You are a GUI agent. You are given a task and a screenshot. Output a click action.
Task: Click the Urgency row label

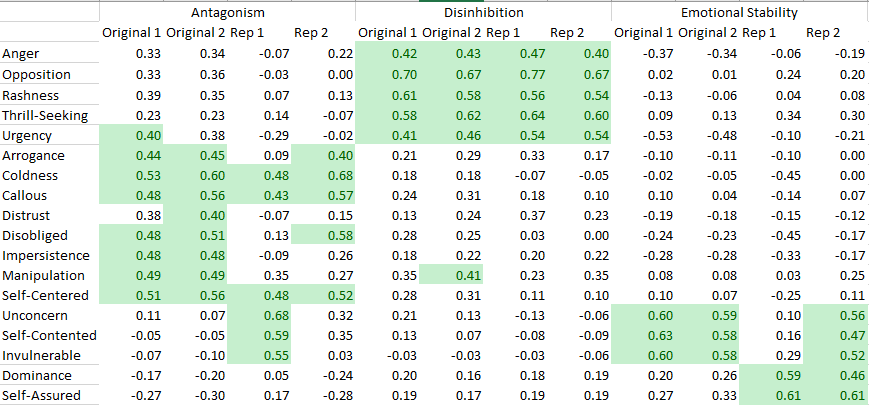pos(28,136)
